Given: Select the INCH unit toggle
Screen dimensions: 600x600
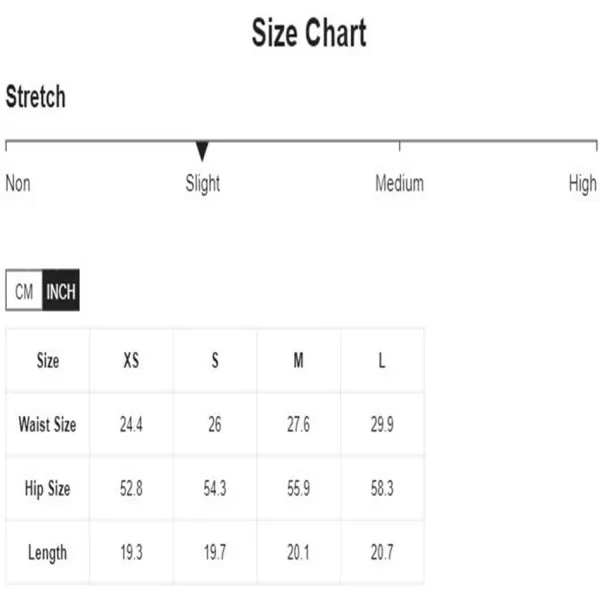Looking at the screenshot, I should (x=60, y=290).
